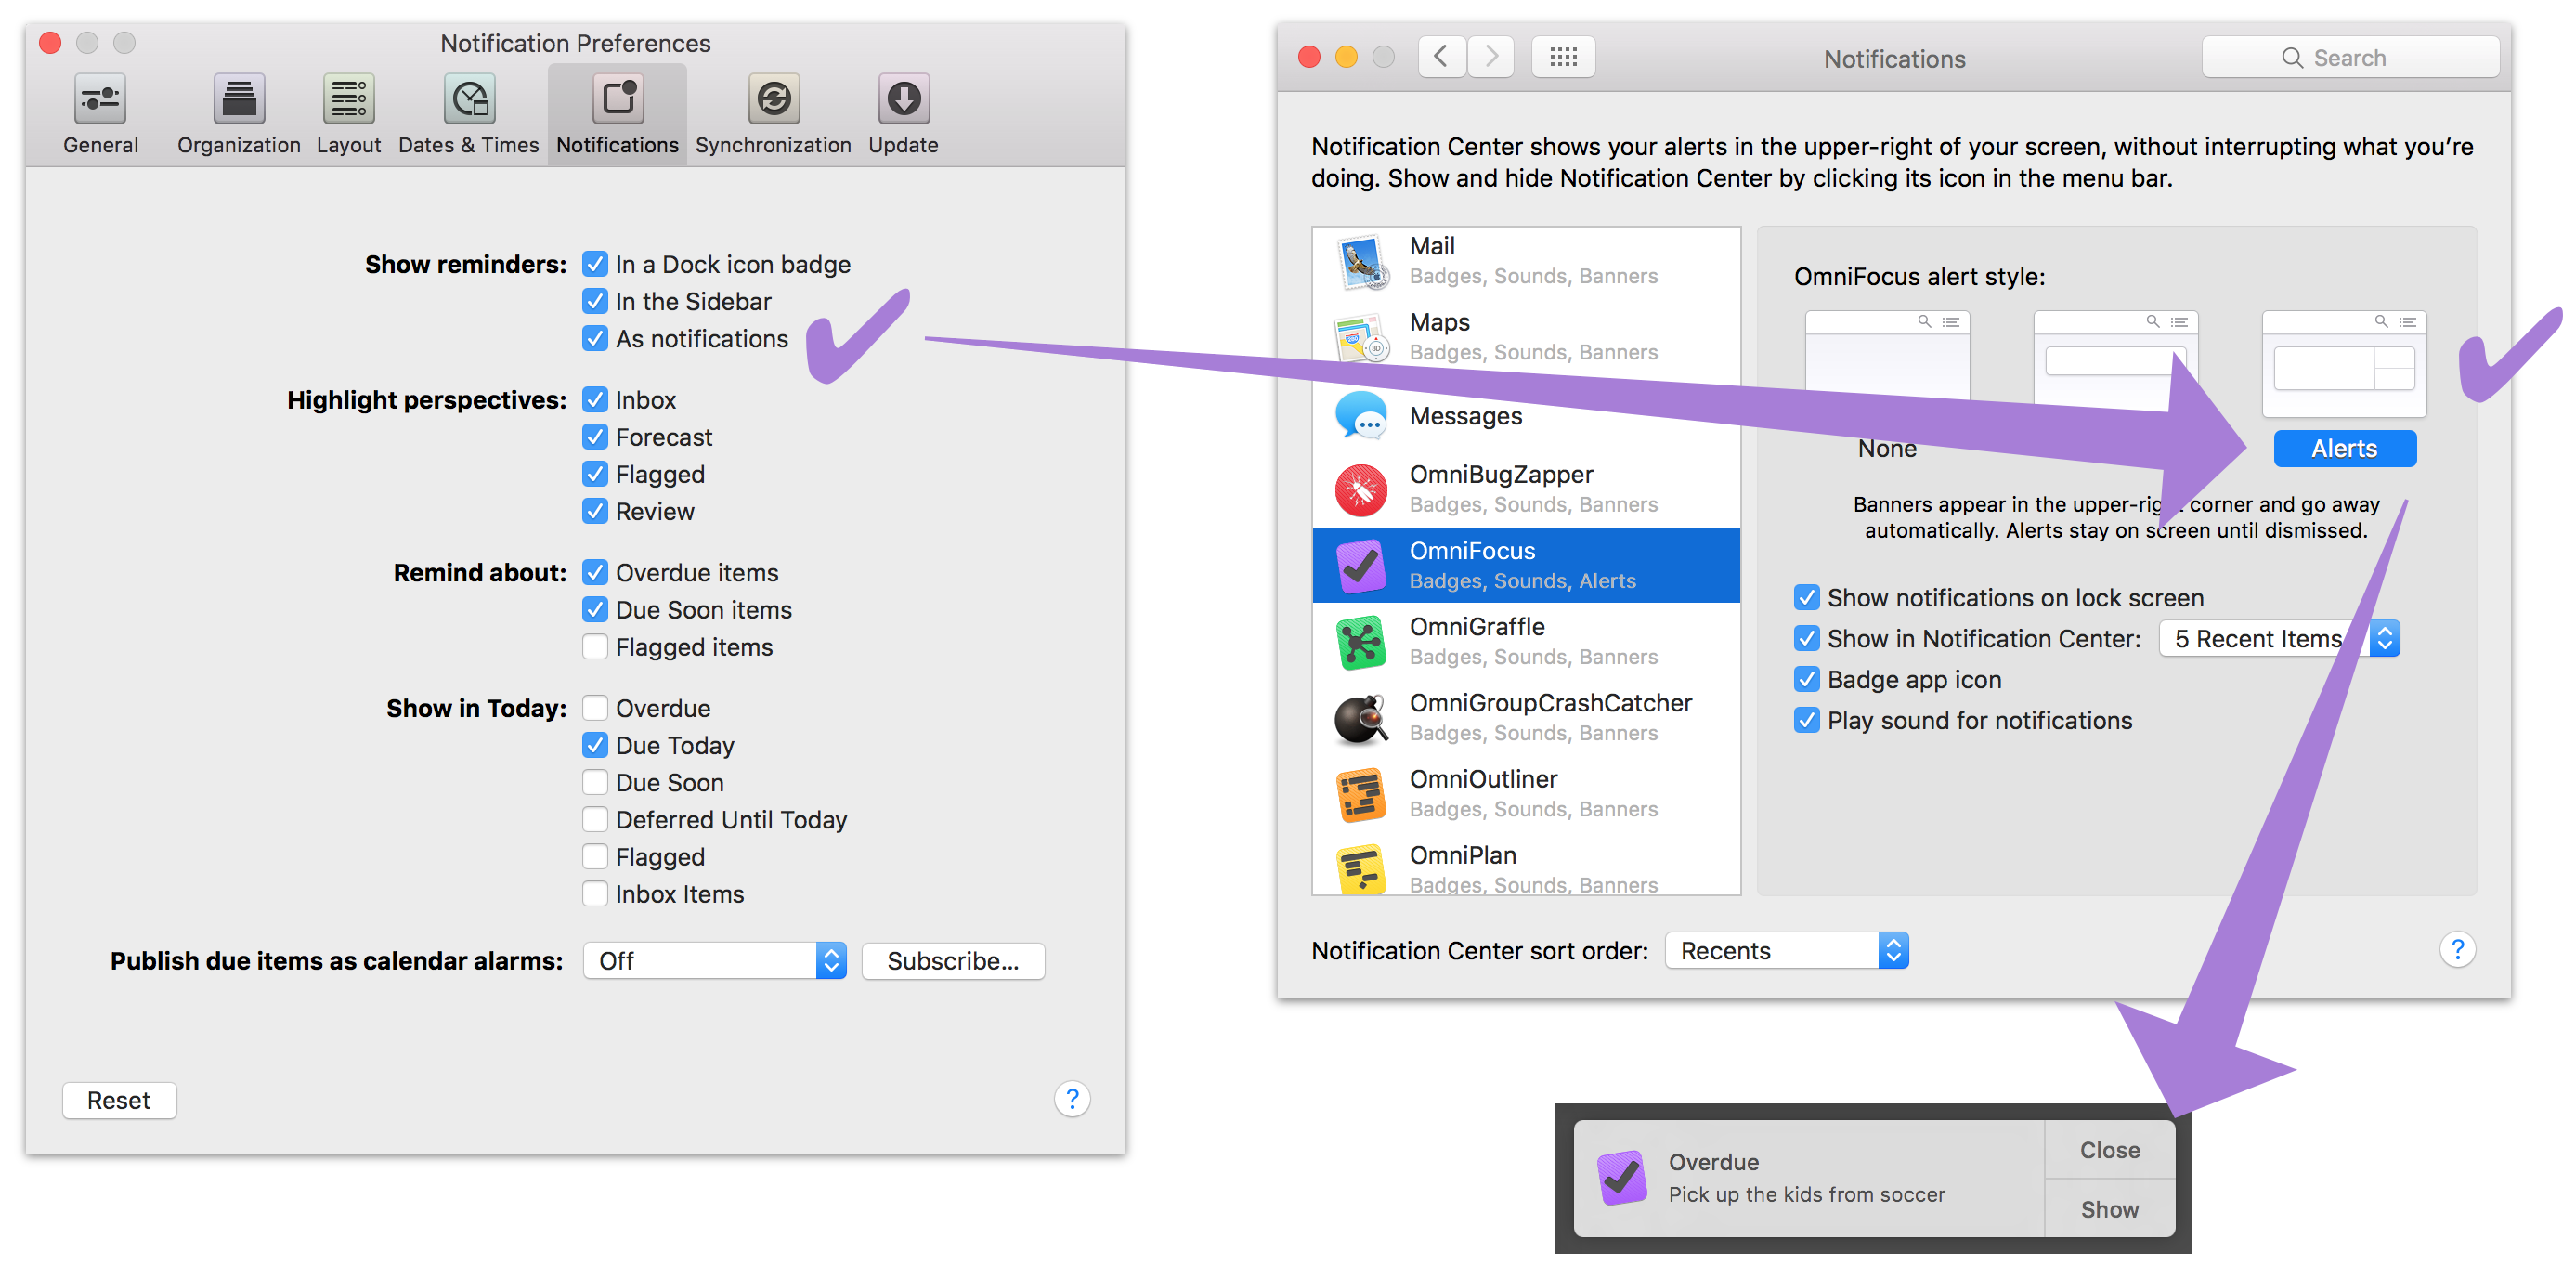2576x1278 pixels.
Task: Click the Subscribe button in OmniFocus prefs
Action: 953,961
